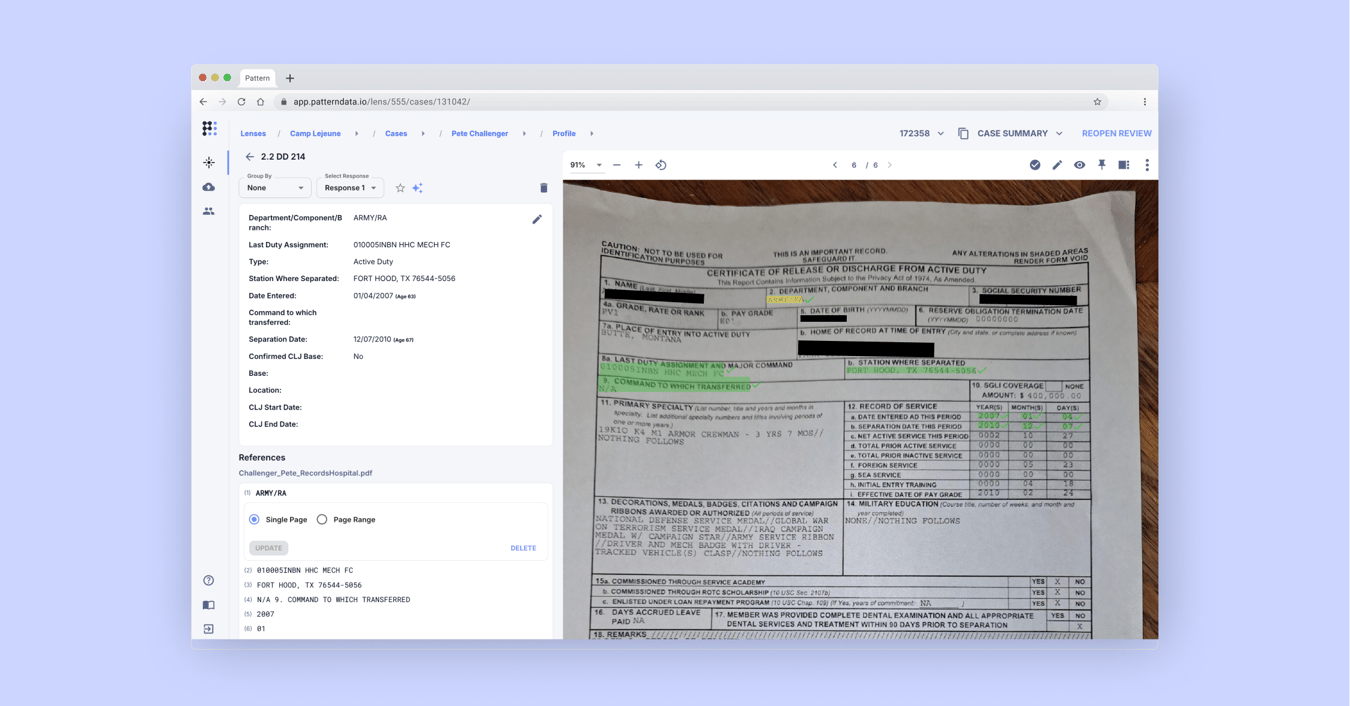Expand the arrow after Pete Challenger breadcrumb
Image resolution: width=1350 pixels, height=706 pixels.
tap(524, 133)
